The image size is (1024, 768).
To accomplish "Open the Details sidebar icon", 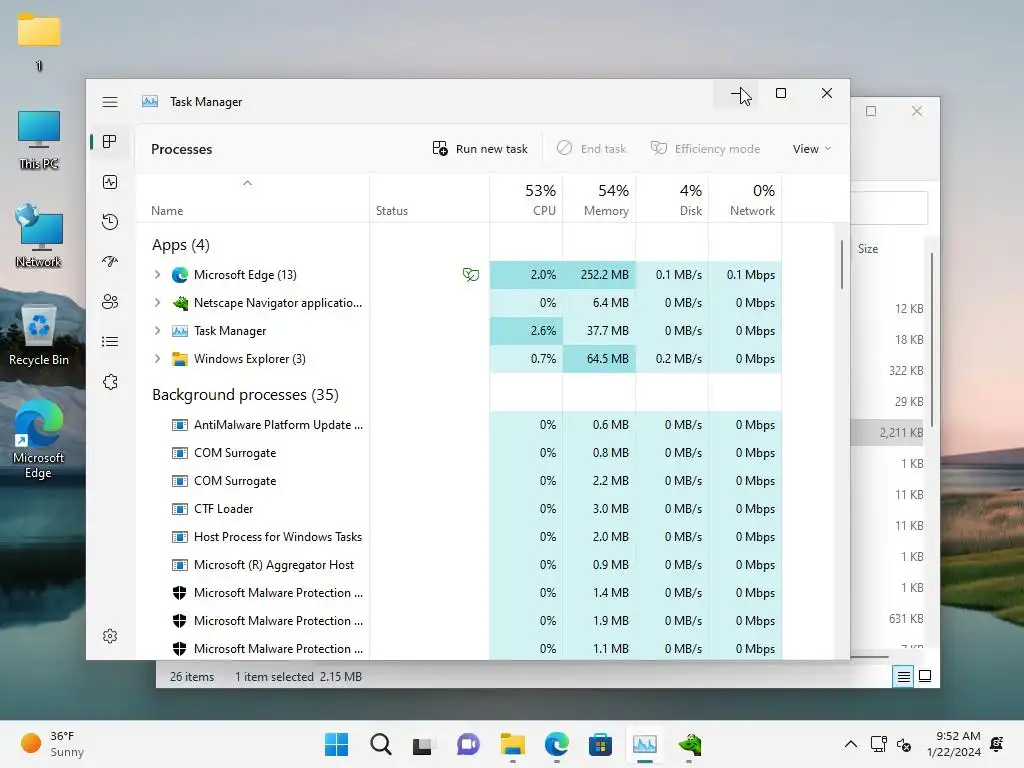I will (x=110, y=342).
